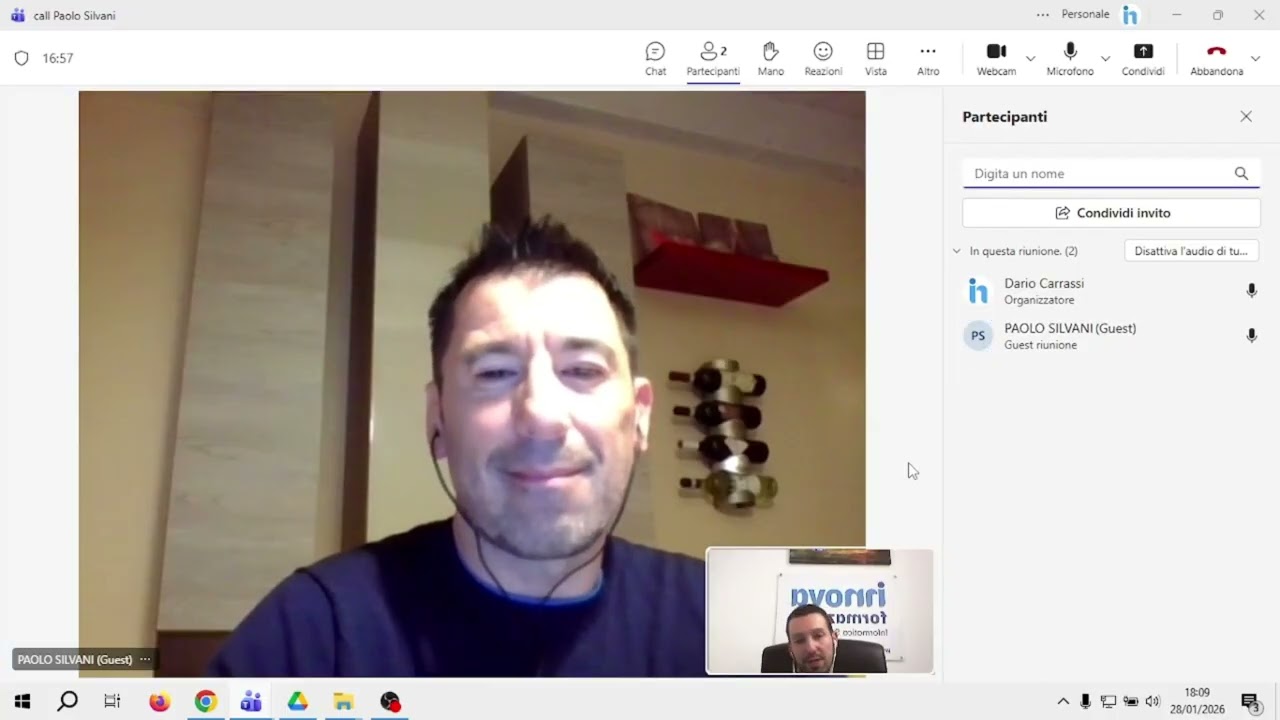Open Reazioni emoji menu
Image resolution: width=1280 pixels, height=720 pixels.
[x=823, y=59]
